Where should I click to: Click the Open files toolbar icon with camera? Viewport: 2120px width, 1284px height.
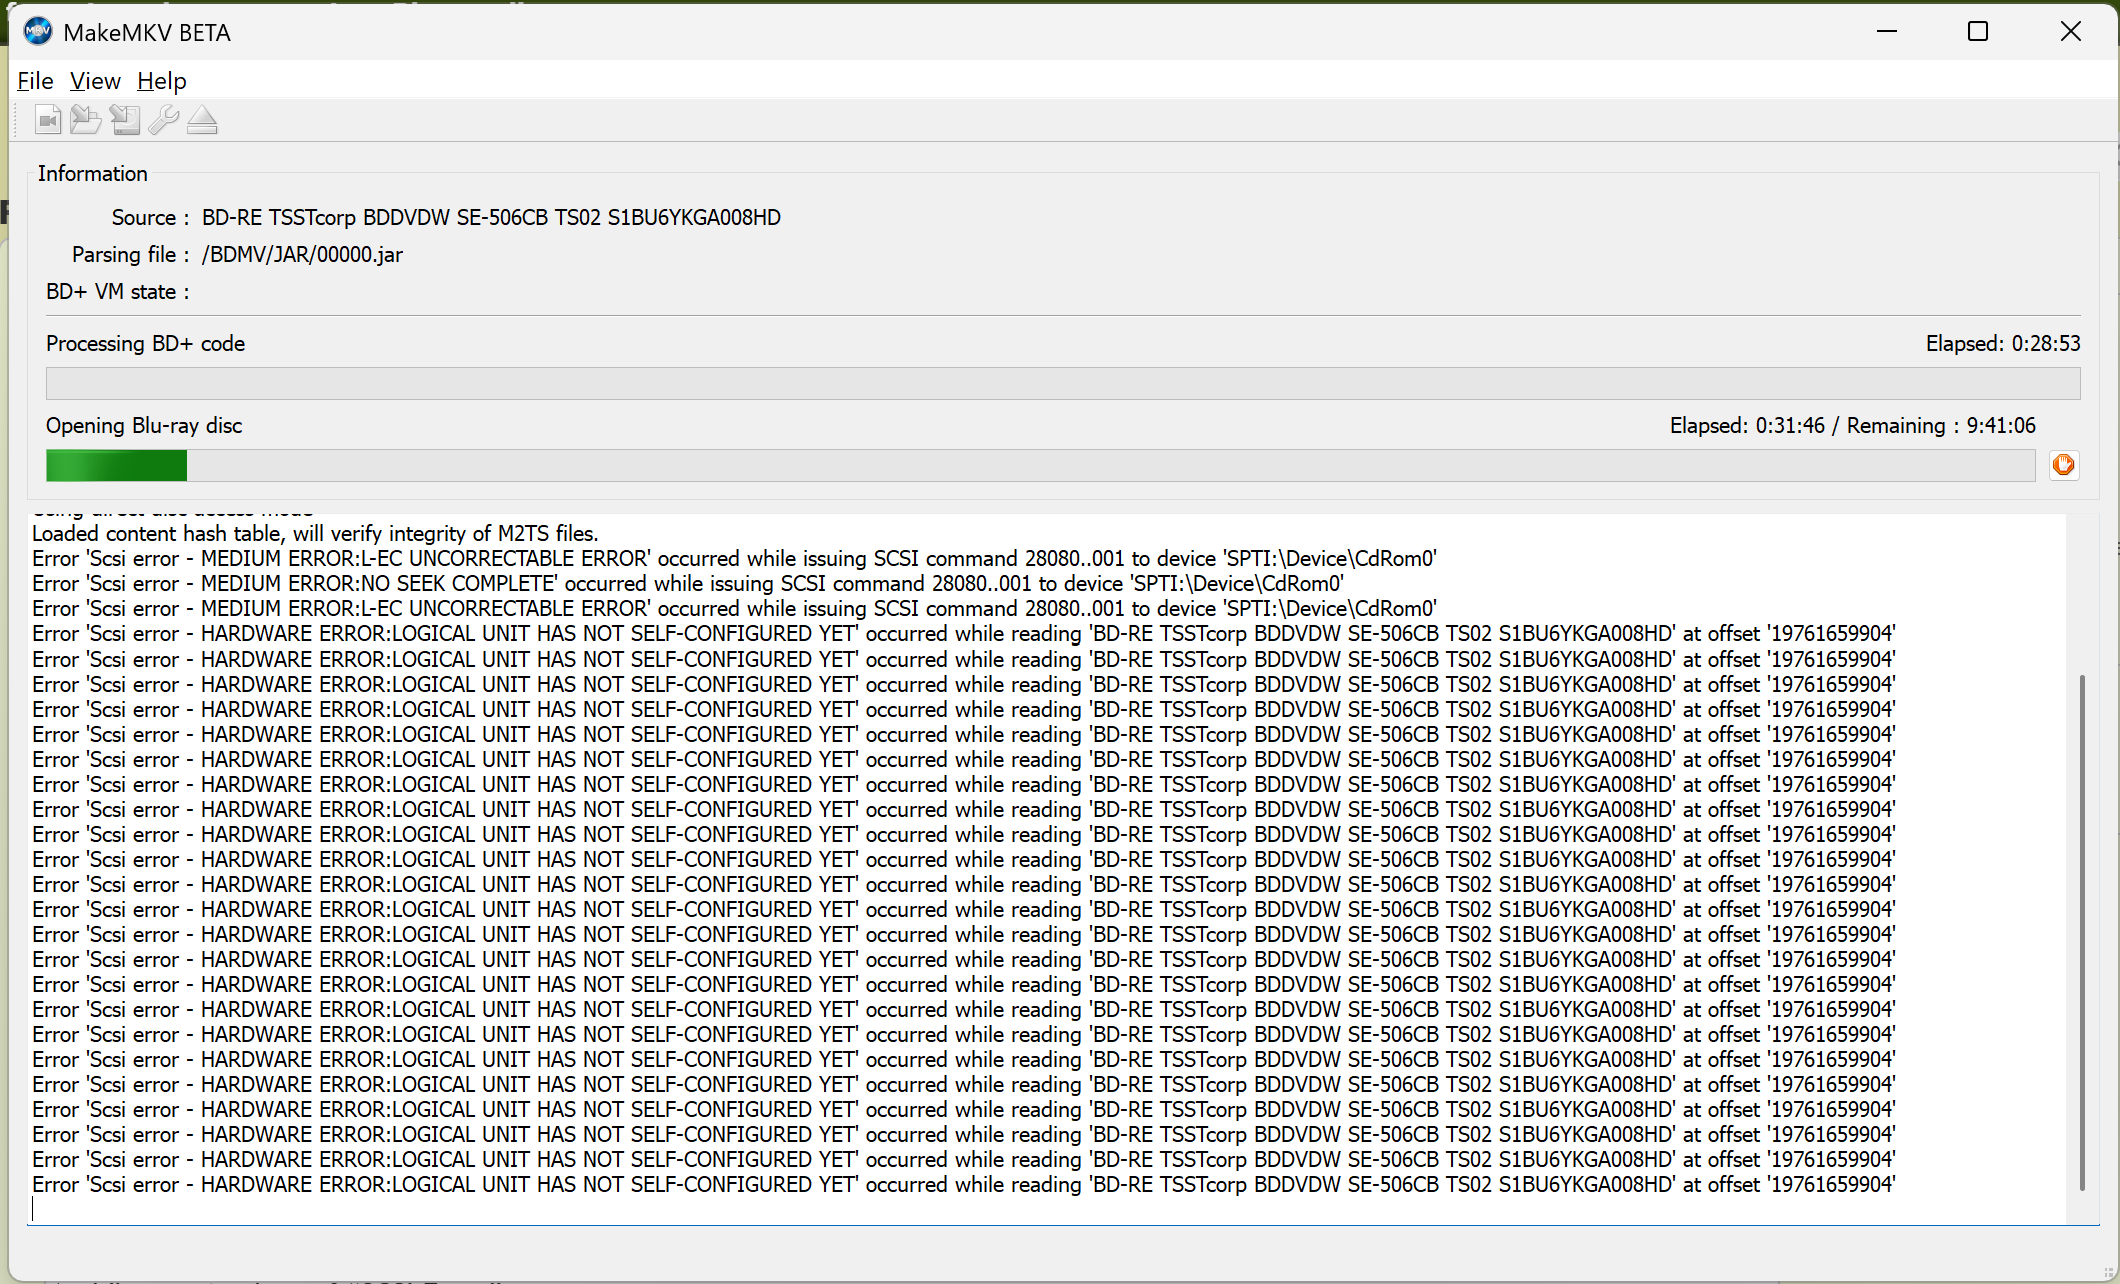pos(48,120)
